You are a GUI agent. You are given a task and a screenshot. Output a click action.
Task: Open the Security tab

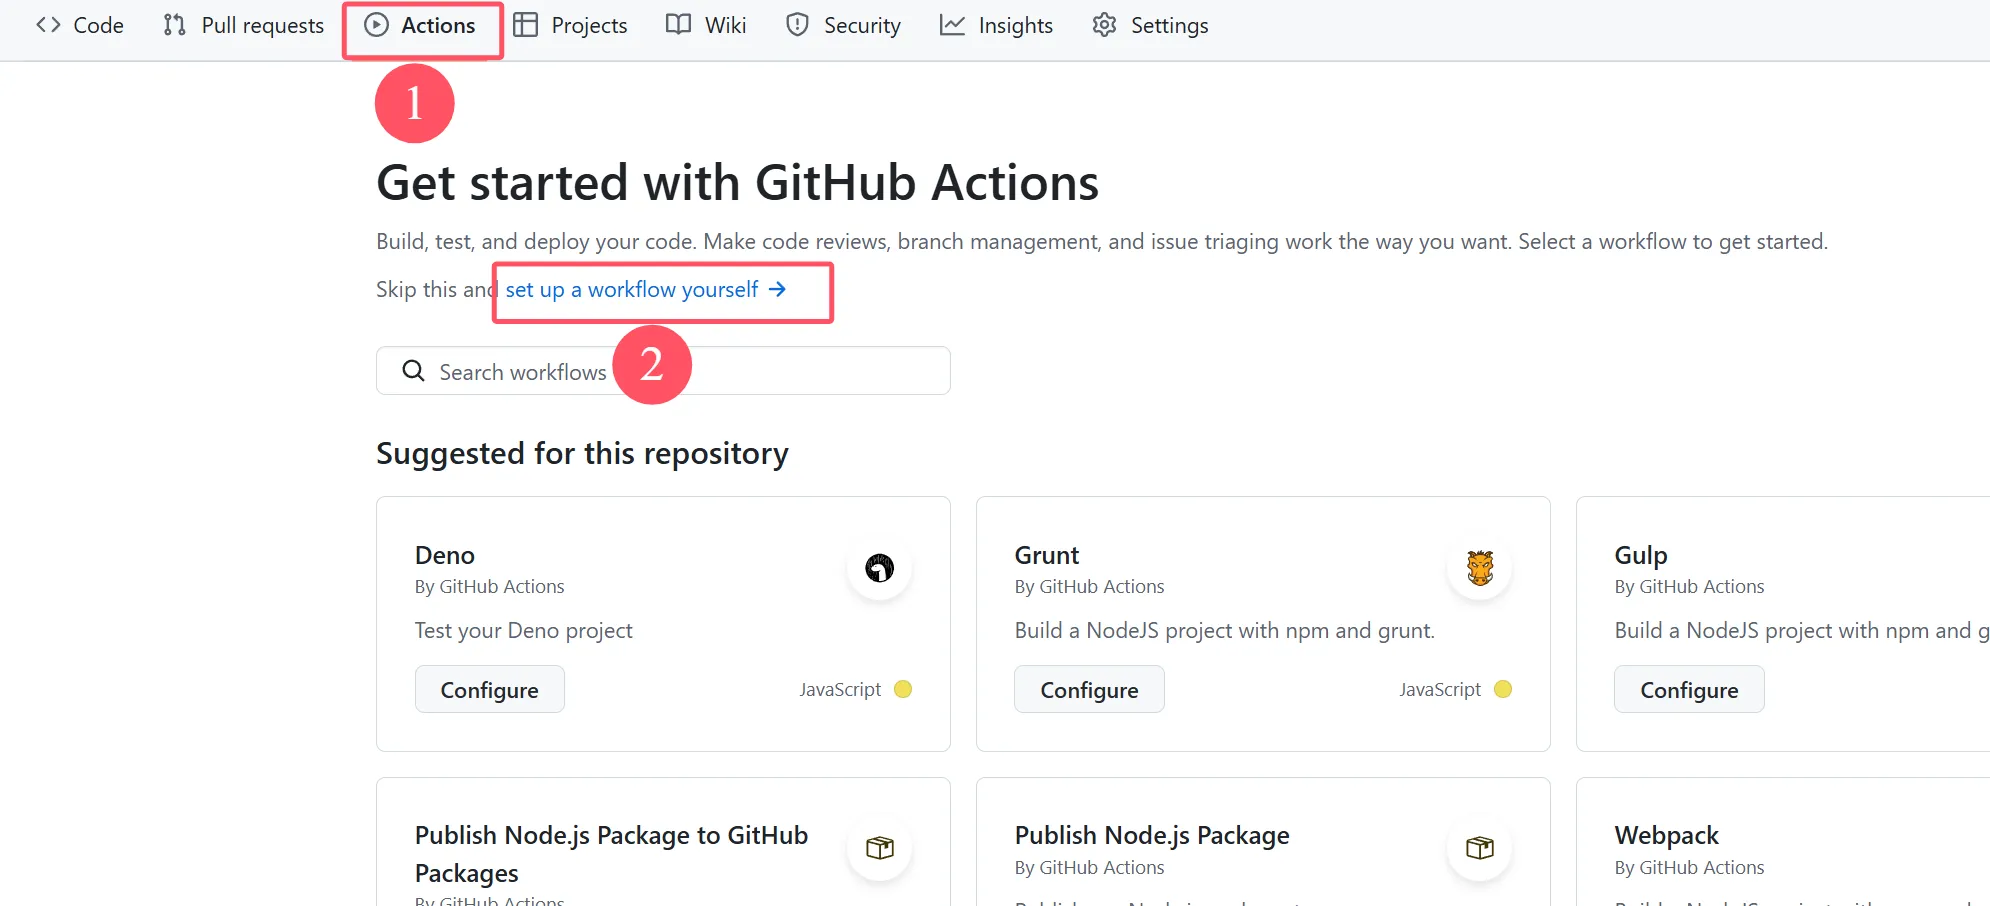point(843,26)
